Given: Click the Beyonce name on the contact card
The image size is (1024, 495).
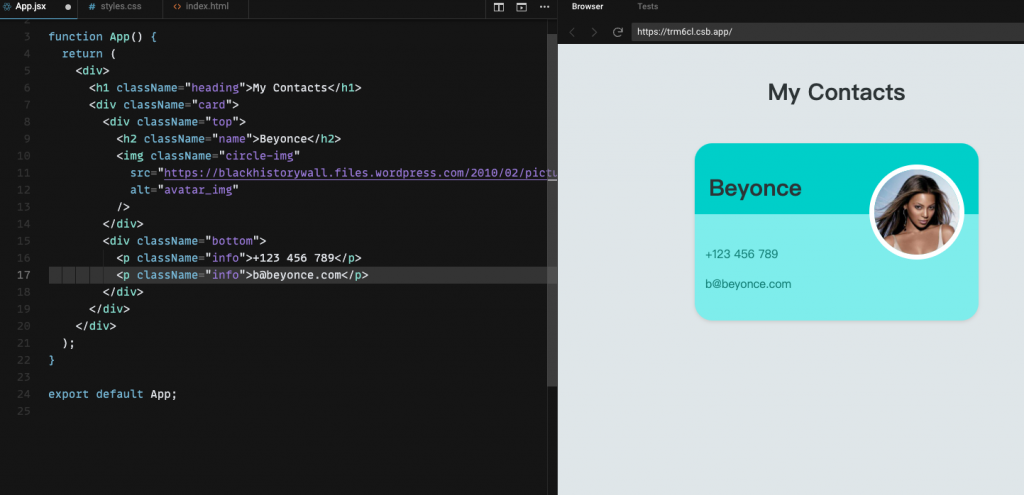Looking at the screenshot, I should [x=755, y=188].
